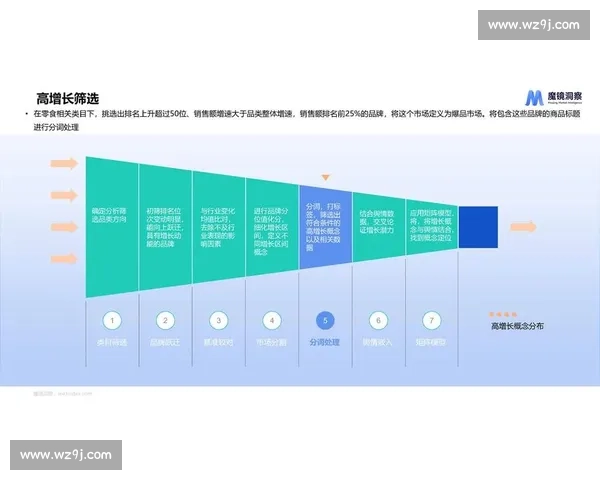Image resolution: width=600 pixels, height=480 pixels.
Task: Click the 市场分割 step label
Action: 271,342
